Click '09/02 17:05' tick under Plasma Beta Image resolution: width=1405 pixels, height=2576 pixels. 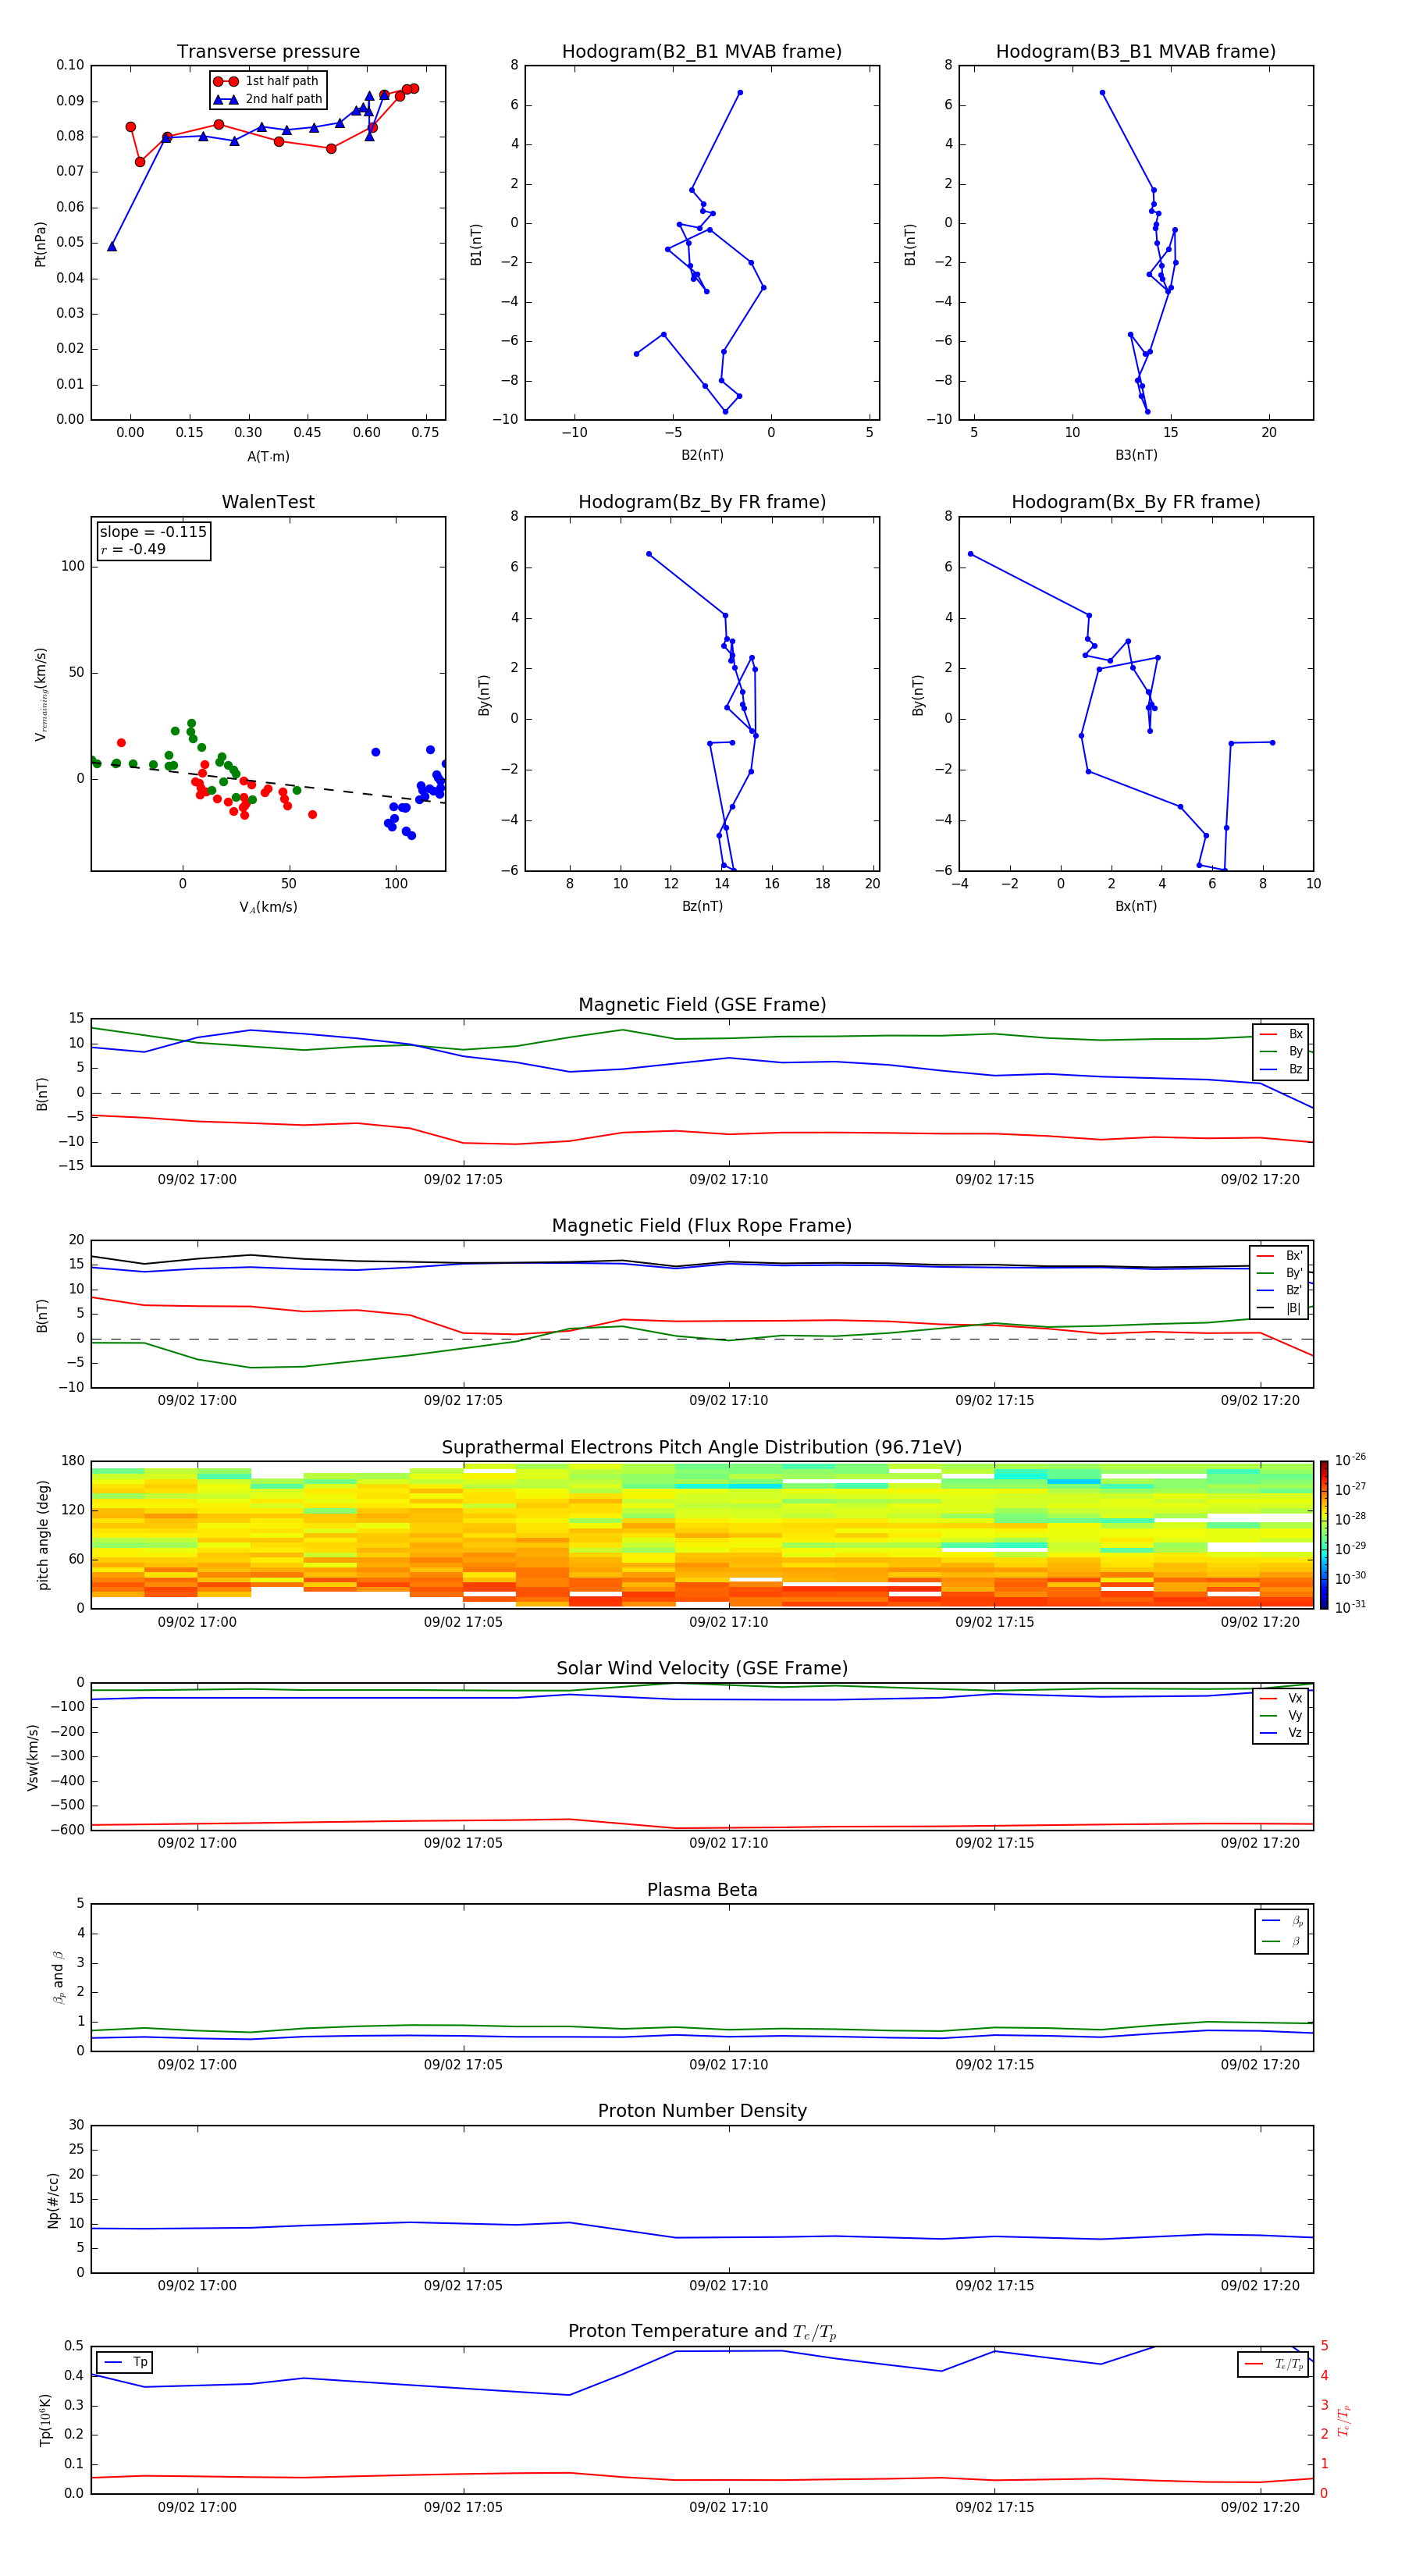(x=463, y=2065)
